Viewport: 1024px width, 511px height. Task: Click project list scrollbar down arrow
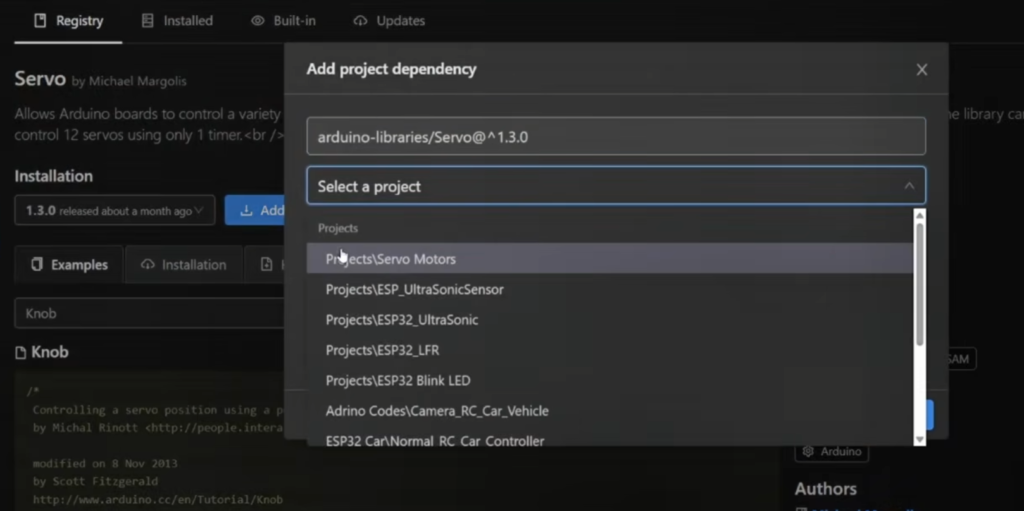pos(920,440)
